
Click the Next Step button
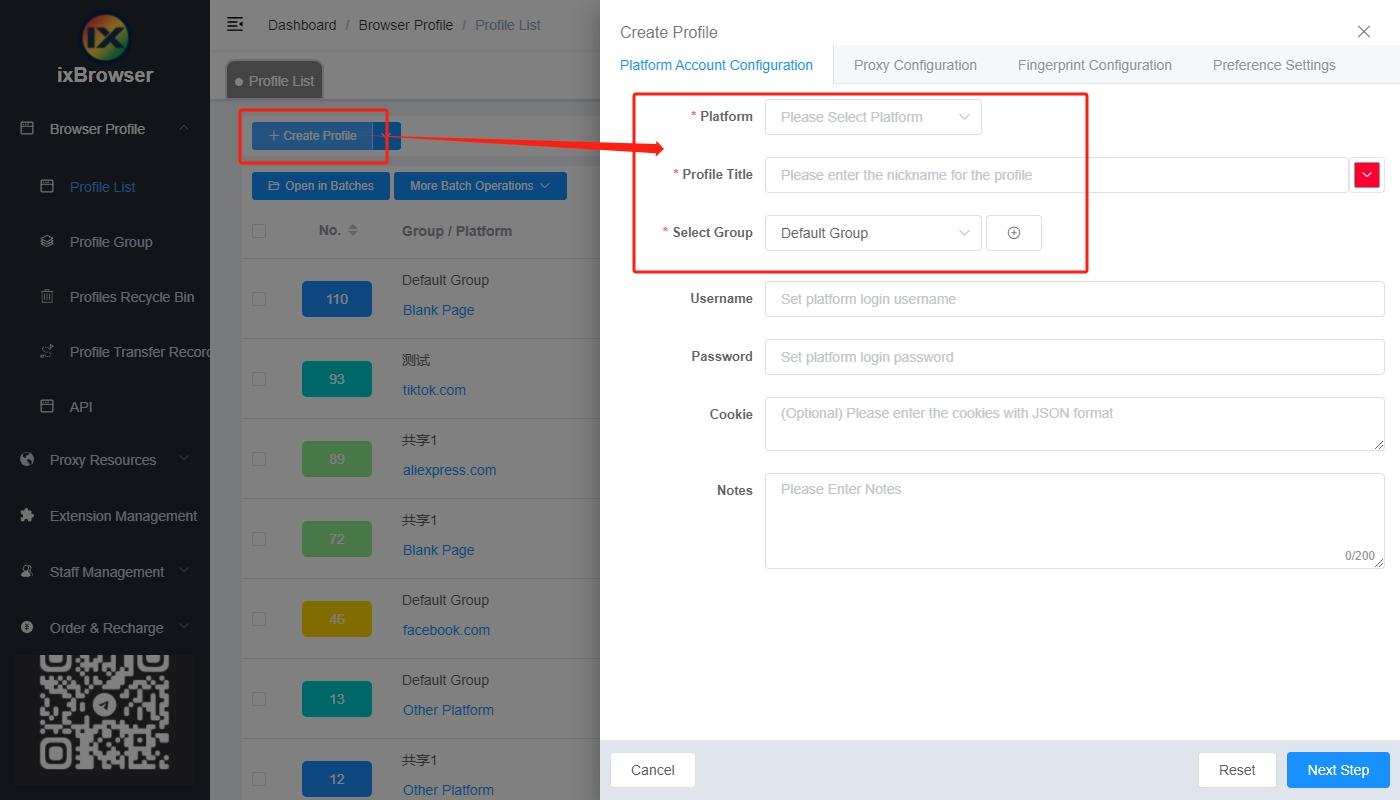click(x=1337, y=770)
